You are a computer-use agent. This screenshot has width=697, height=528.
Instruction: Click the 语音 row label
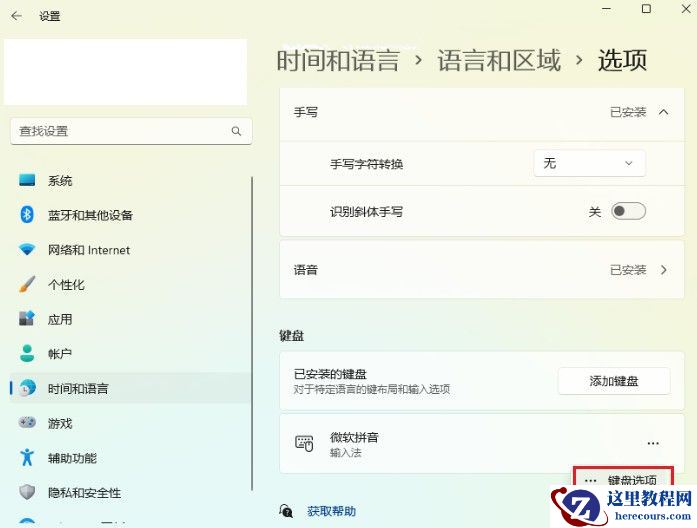[305, 270]
